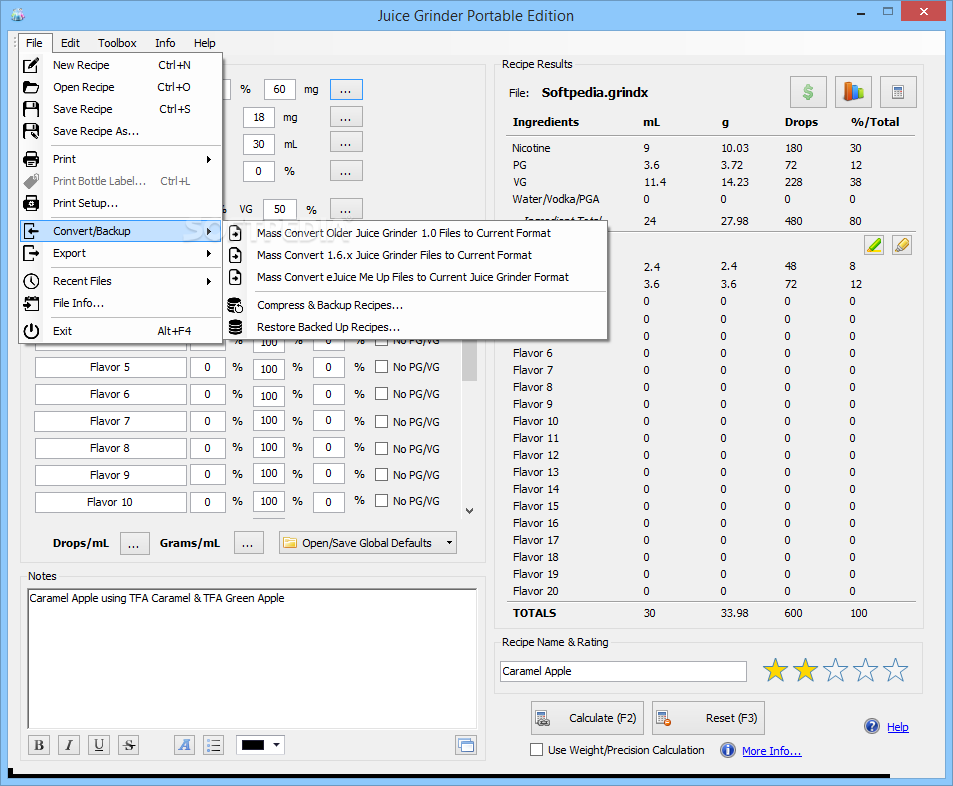Click inside the Notes text area

252,658
